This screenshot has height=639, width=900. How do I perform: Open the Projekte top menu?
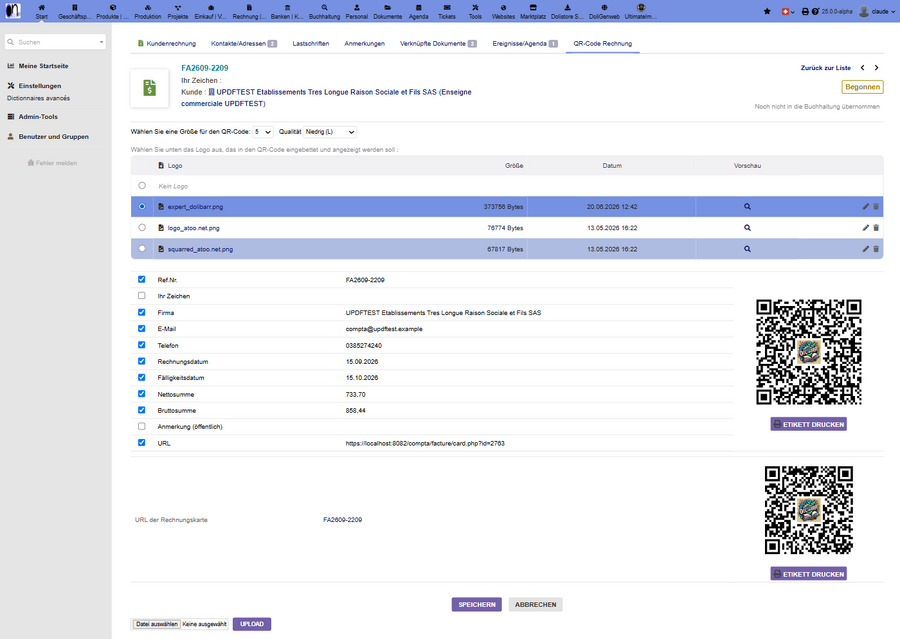coord(178,11)
